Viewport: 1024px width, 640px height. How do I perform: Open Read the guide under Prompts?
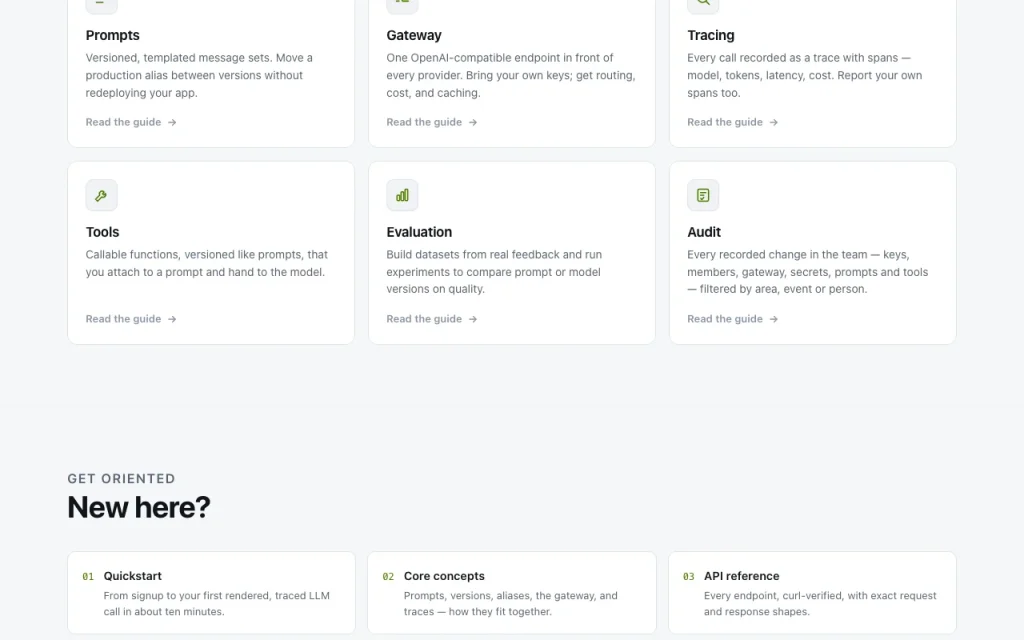131,122
